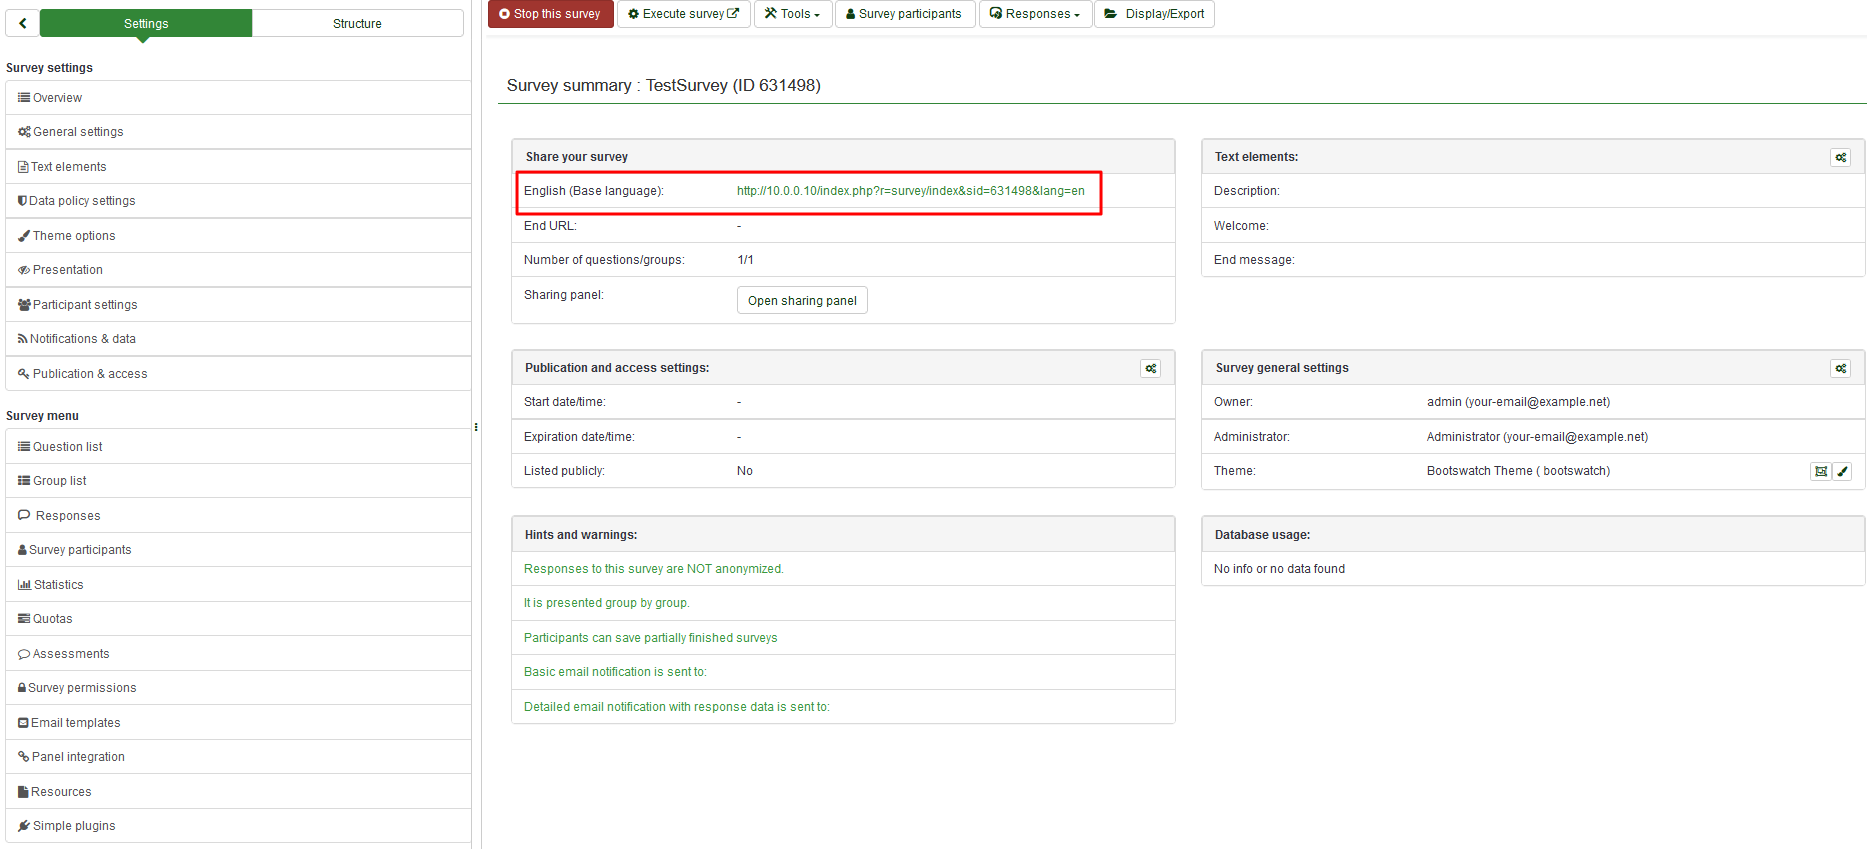Open Display/Export from the toolbar

[x=1154, y=14]
